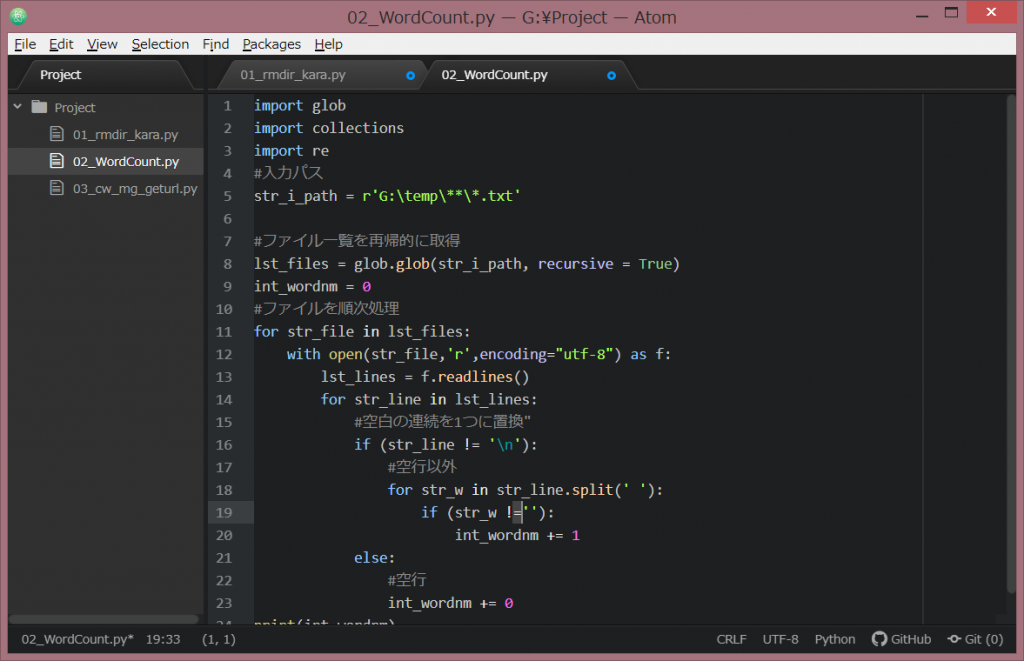Open the Edit menu

tap(61, 44)
